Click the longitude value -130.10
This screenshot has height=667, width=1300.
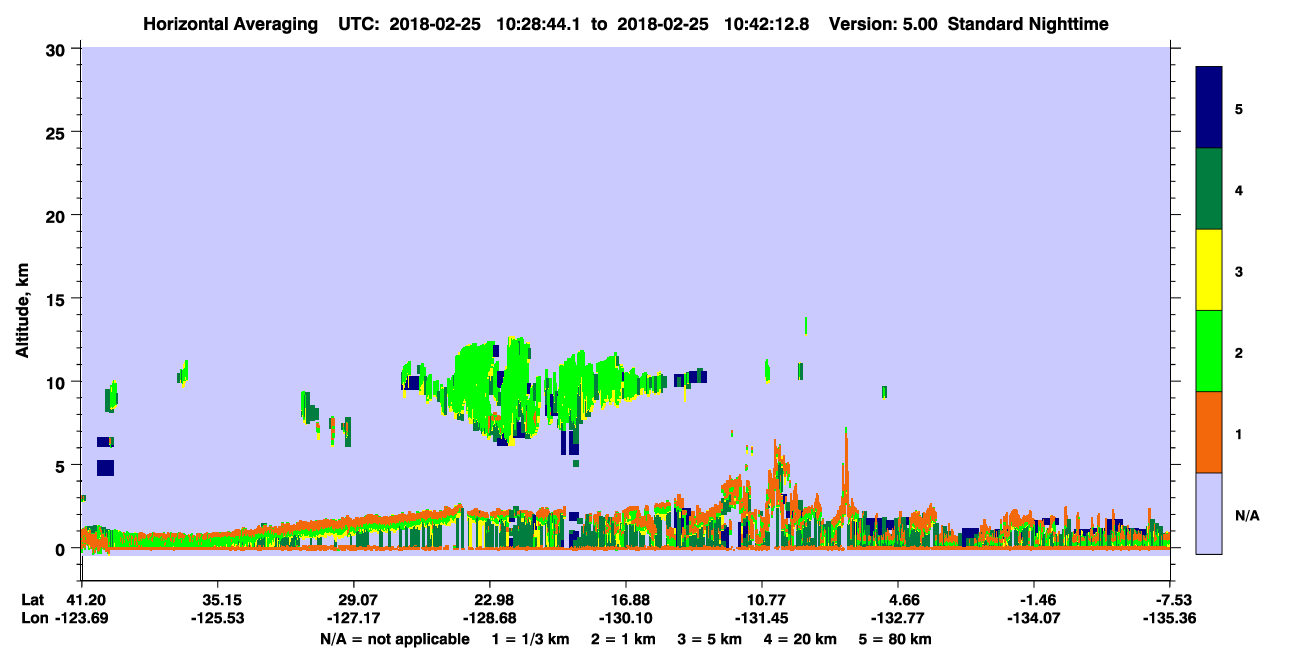point(626,618)
